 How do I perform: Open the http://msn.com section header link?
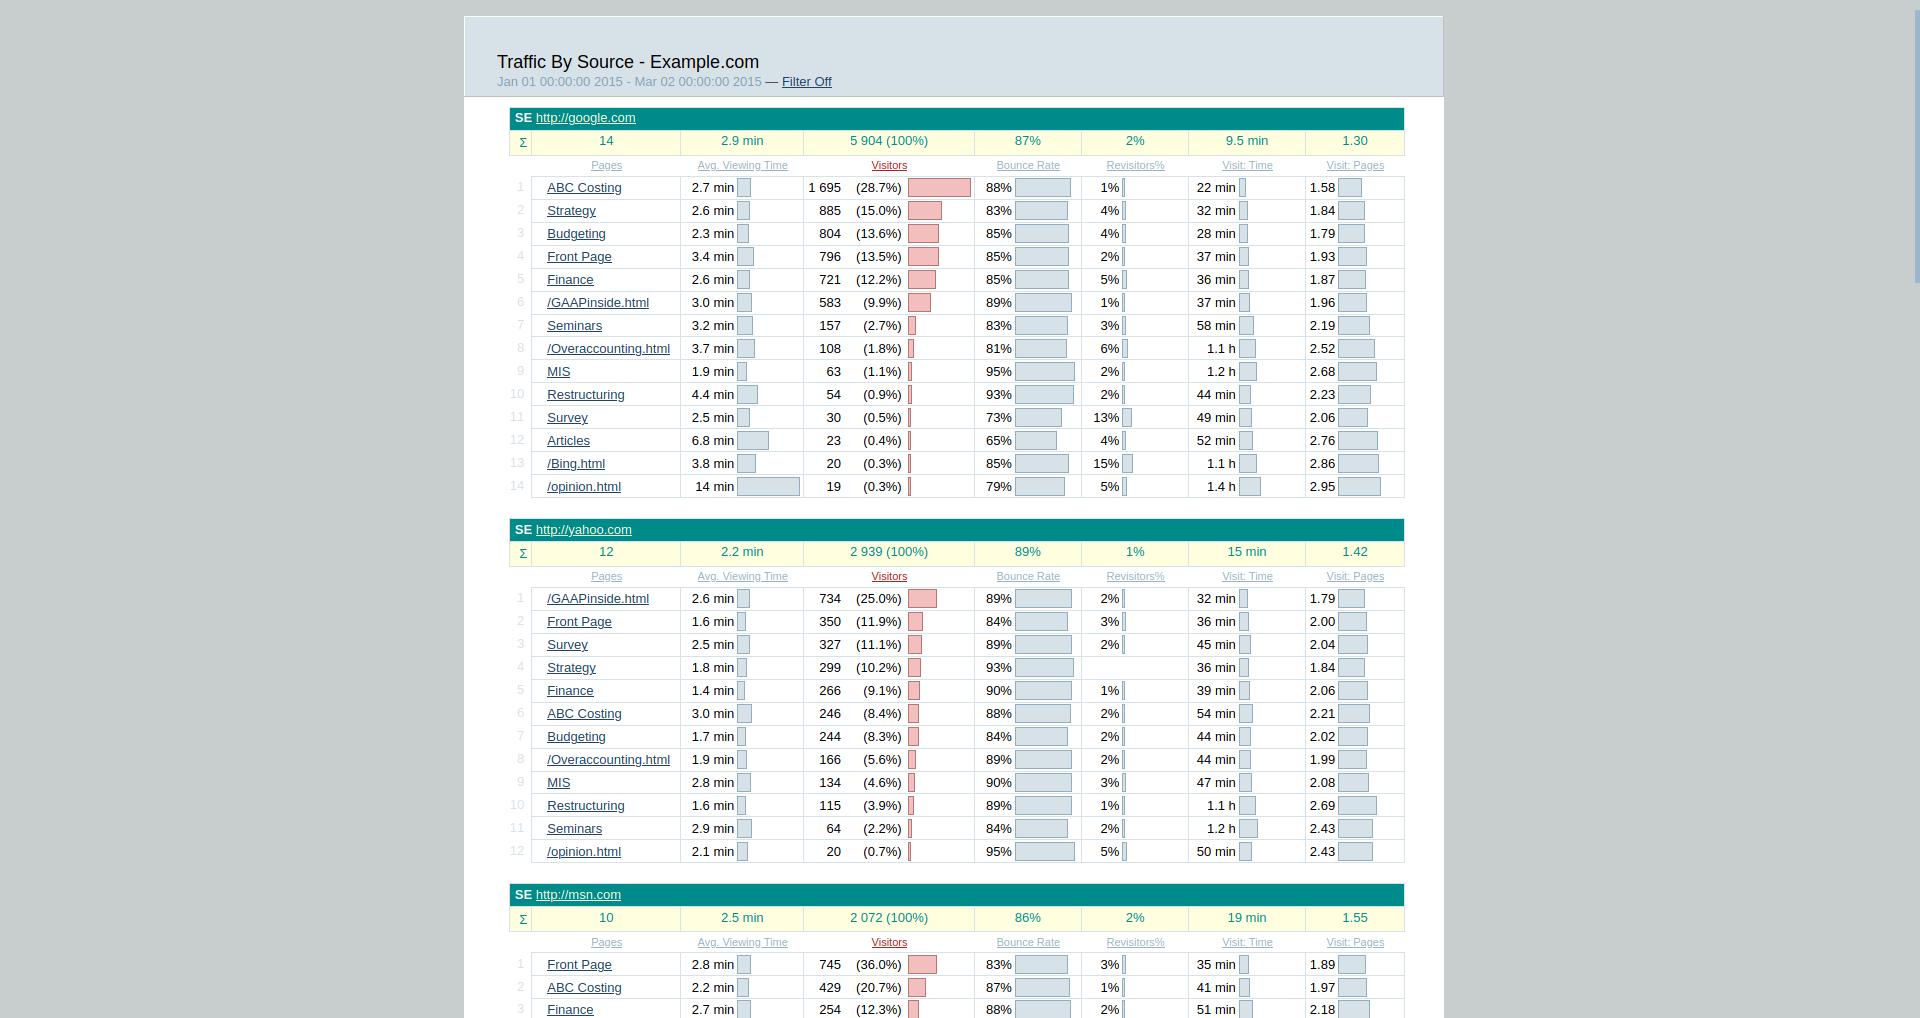coord(578,895)
